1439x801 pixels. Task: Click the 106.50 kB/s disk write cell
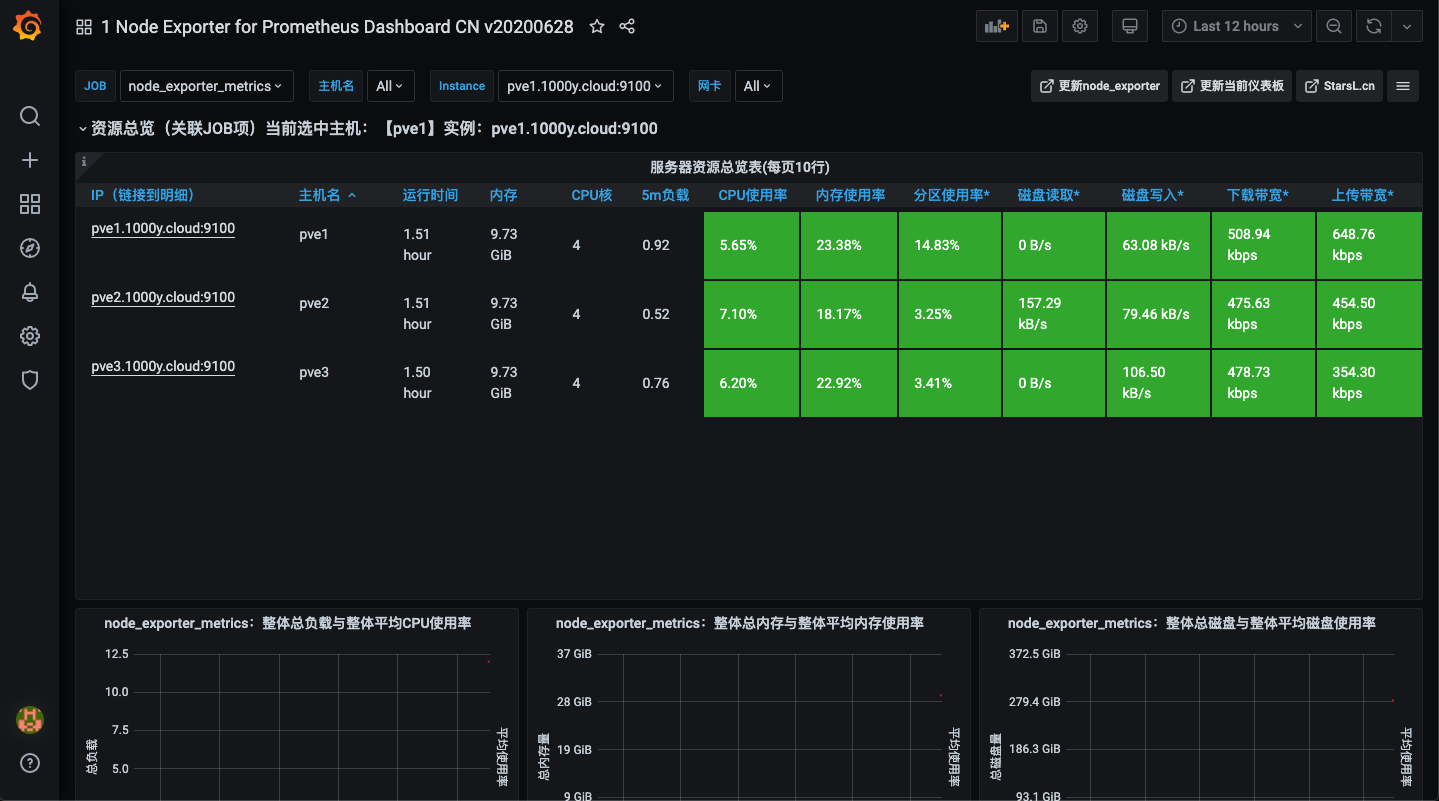[1158, 383]
